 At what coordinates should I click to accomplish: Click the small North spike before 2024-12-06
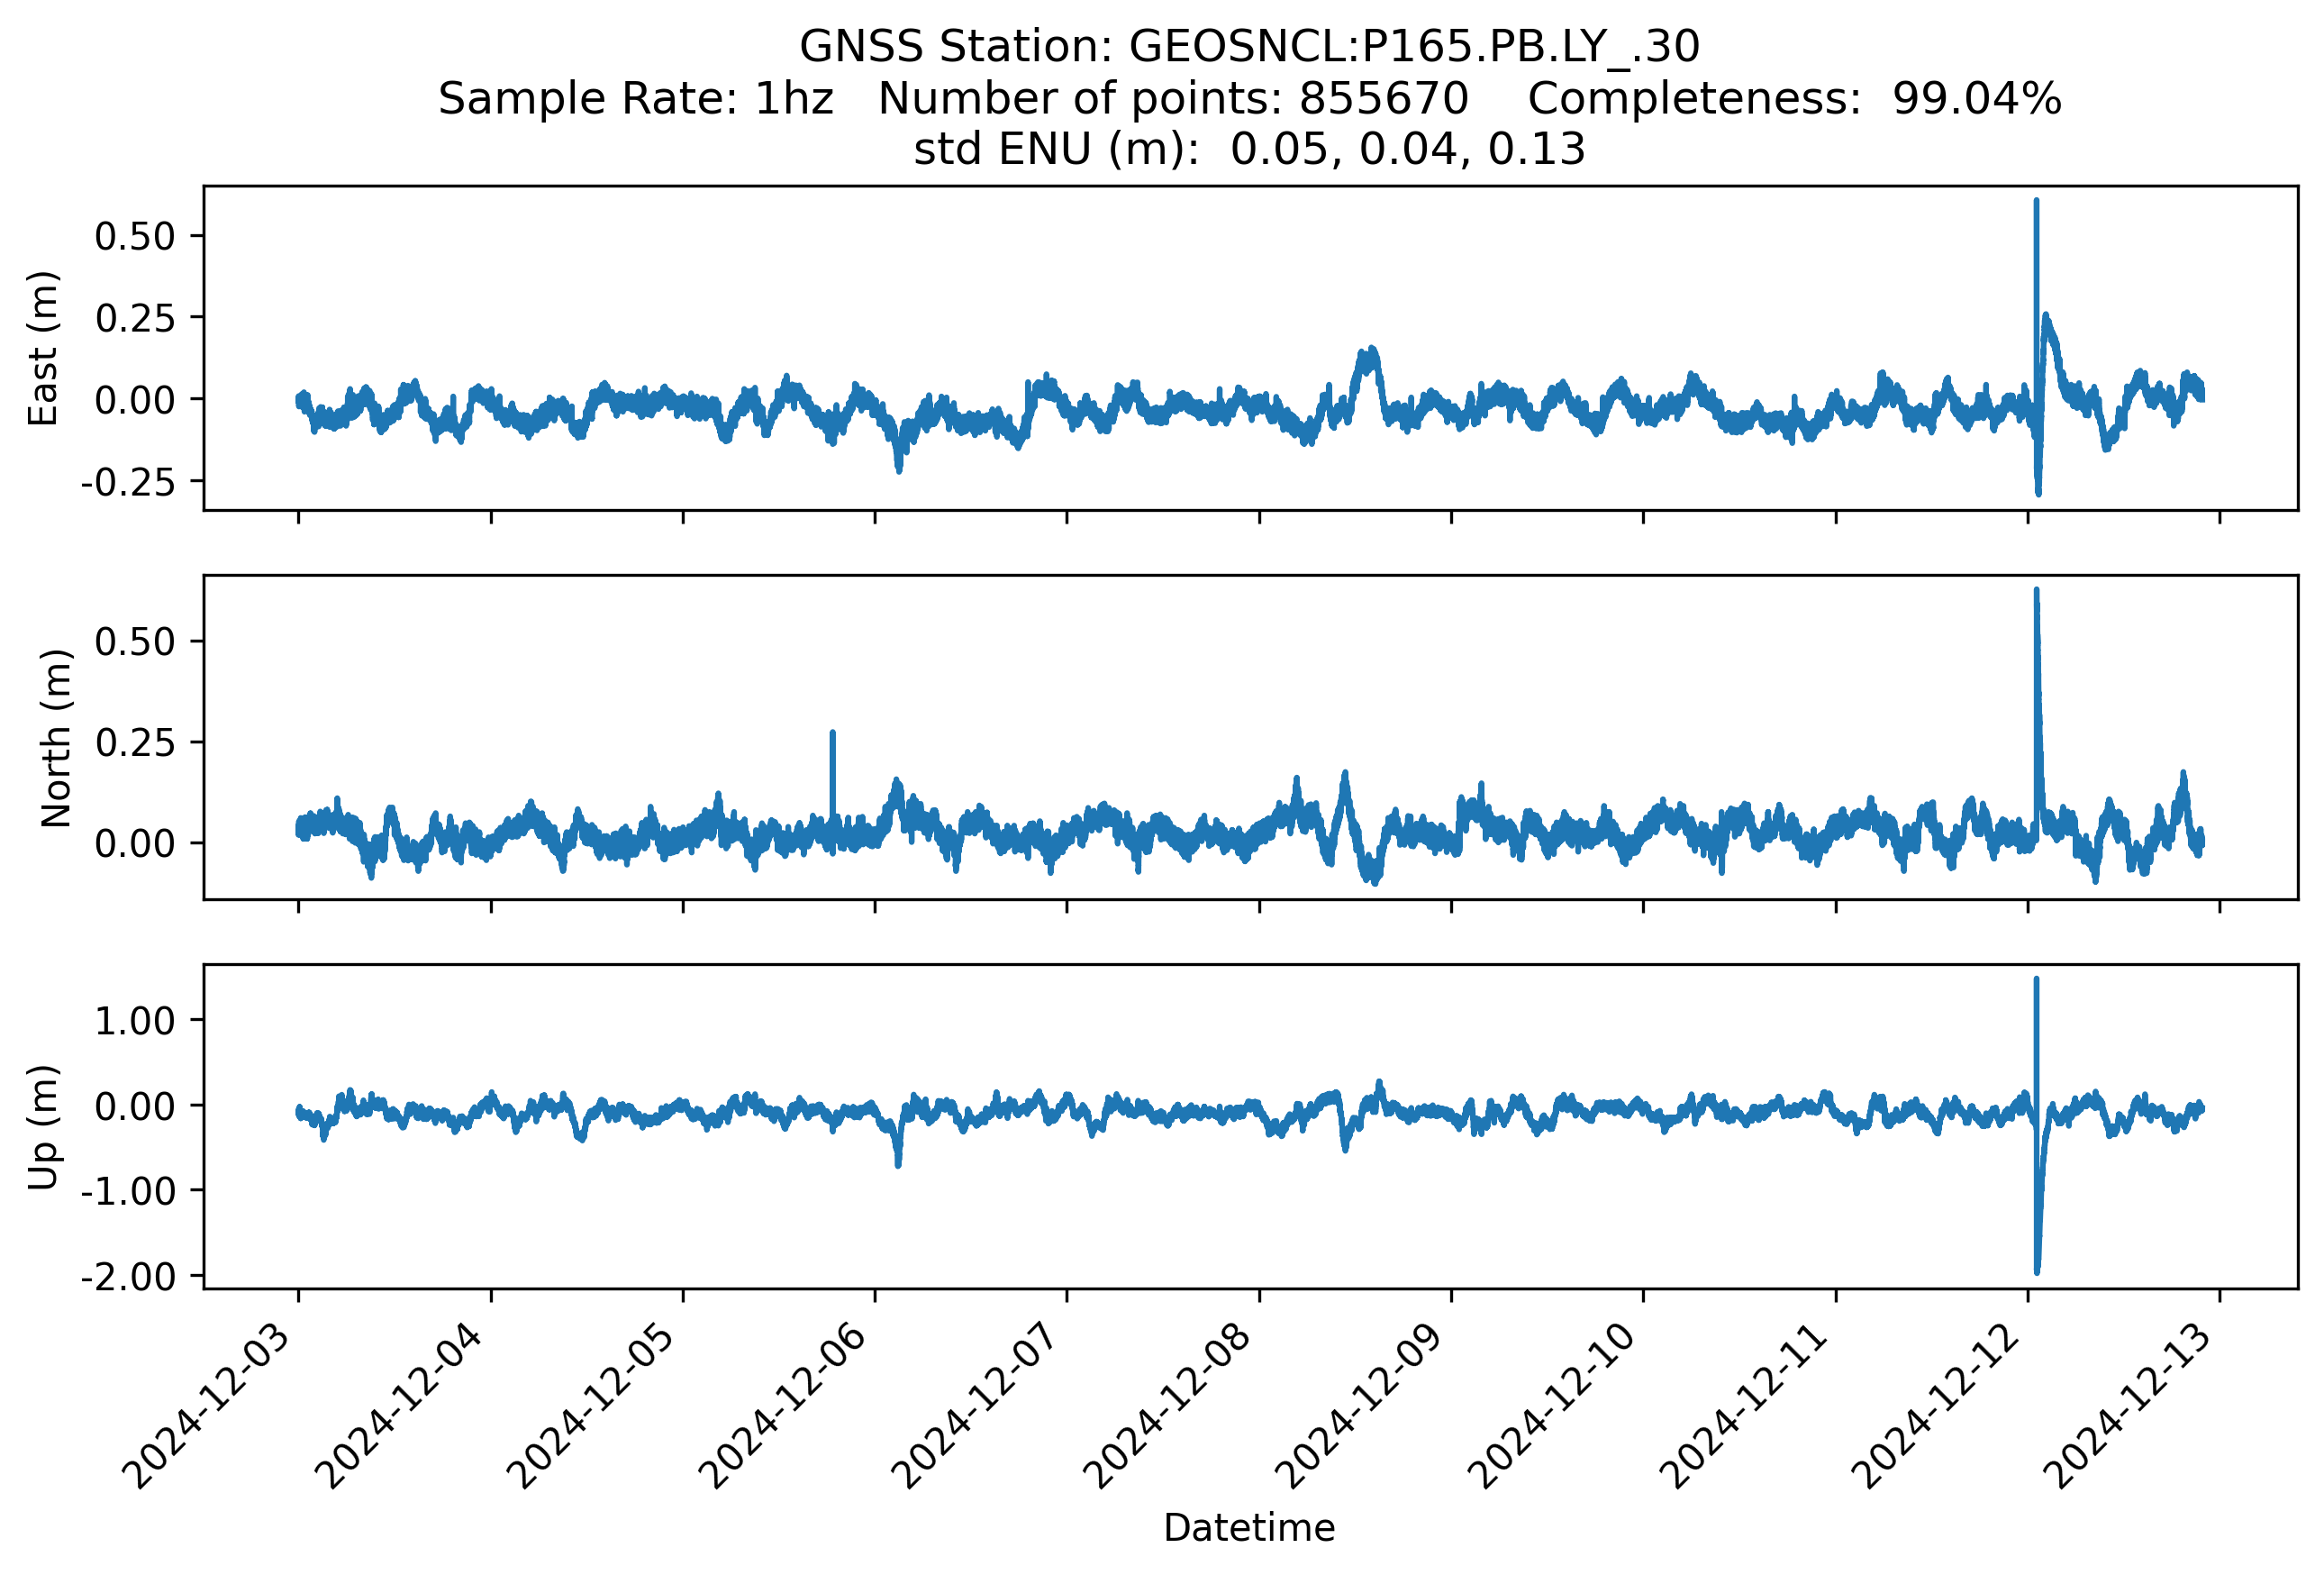click(x=832, y=760)
